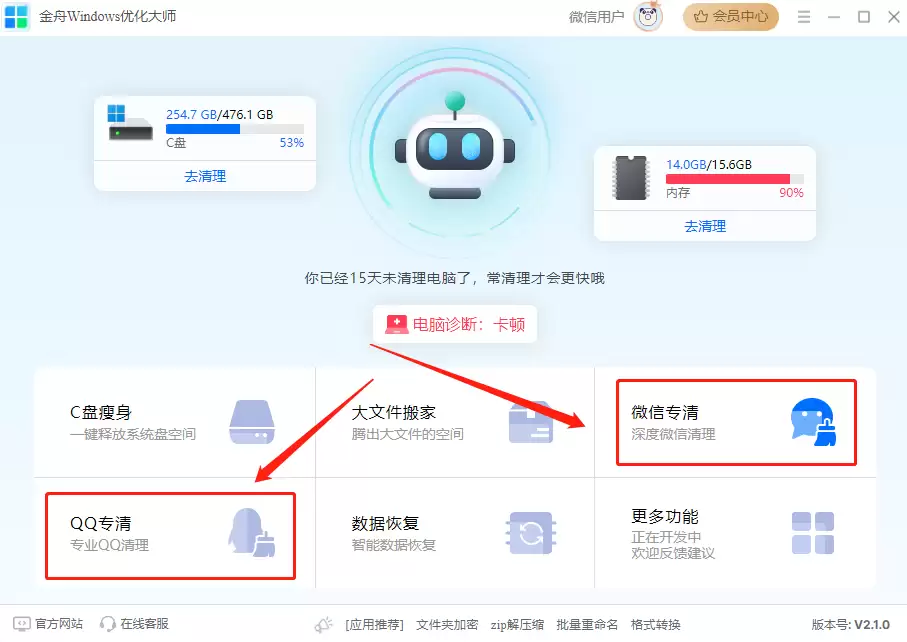Click the WeChat cleaning chat bubble icon

(x=813, y=422)
